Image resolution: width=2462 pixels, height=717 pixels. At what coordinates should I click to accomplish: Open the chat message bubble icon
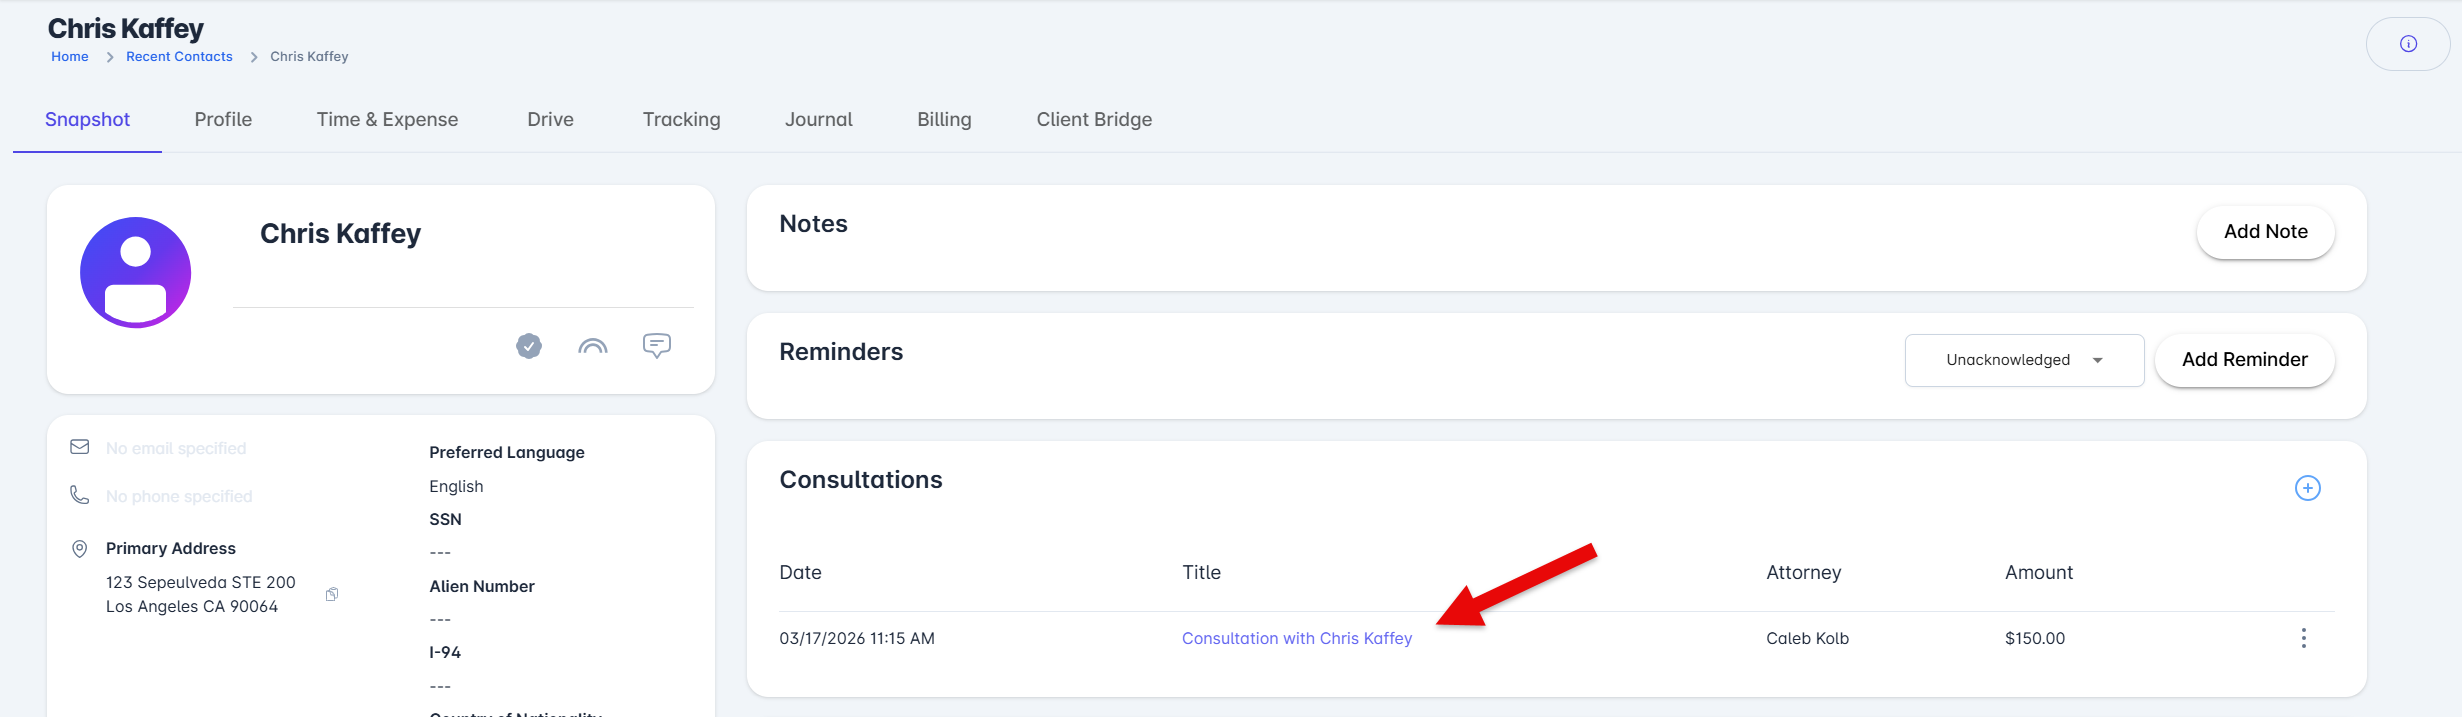657,346
